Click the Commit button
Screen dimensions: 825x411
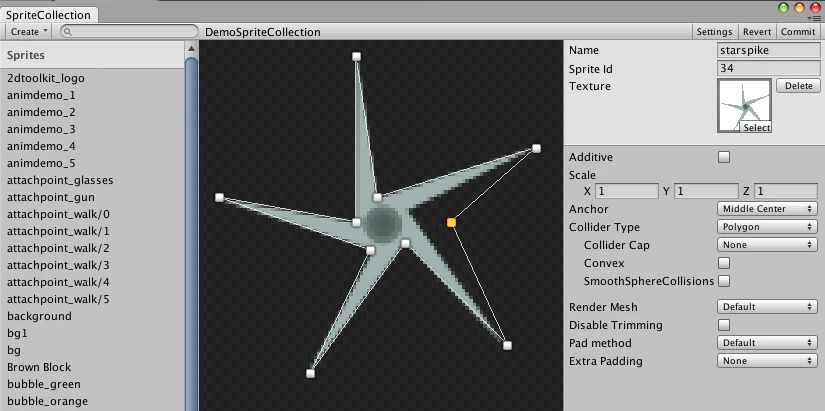(x=798, y=32)
